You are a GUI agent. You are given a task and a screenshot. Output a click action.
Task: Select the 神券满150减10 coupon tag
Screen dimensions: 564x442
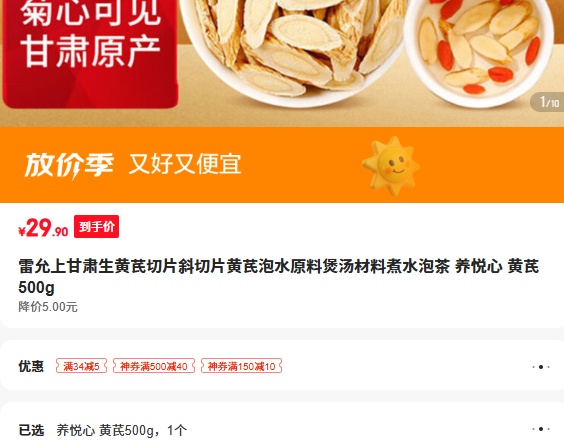point(241,366)
